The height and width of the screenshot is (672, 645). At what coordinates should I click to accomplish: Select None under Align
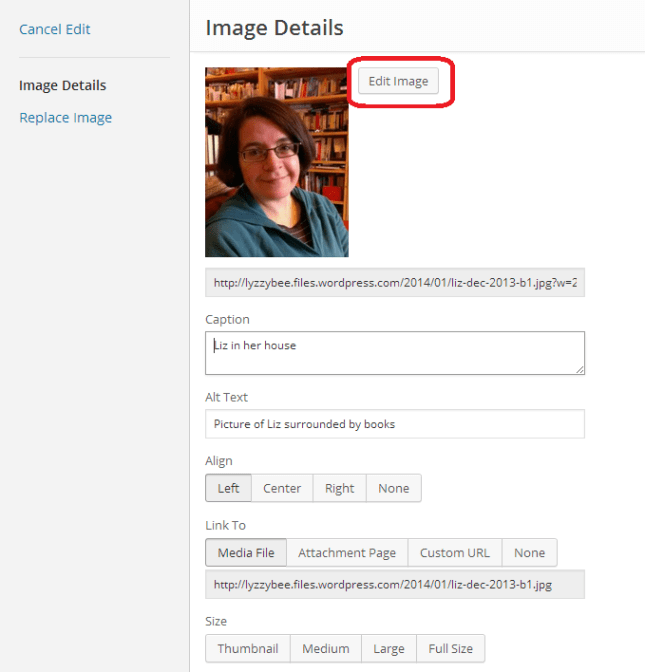pyautogui.click(x=394, y=488)
